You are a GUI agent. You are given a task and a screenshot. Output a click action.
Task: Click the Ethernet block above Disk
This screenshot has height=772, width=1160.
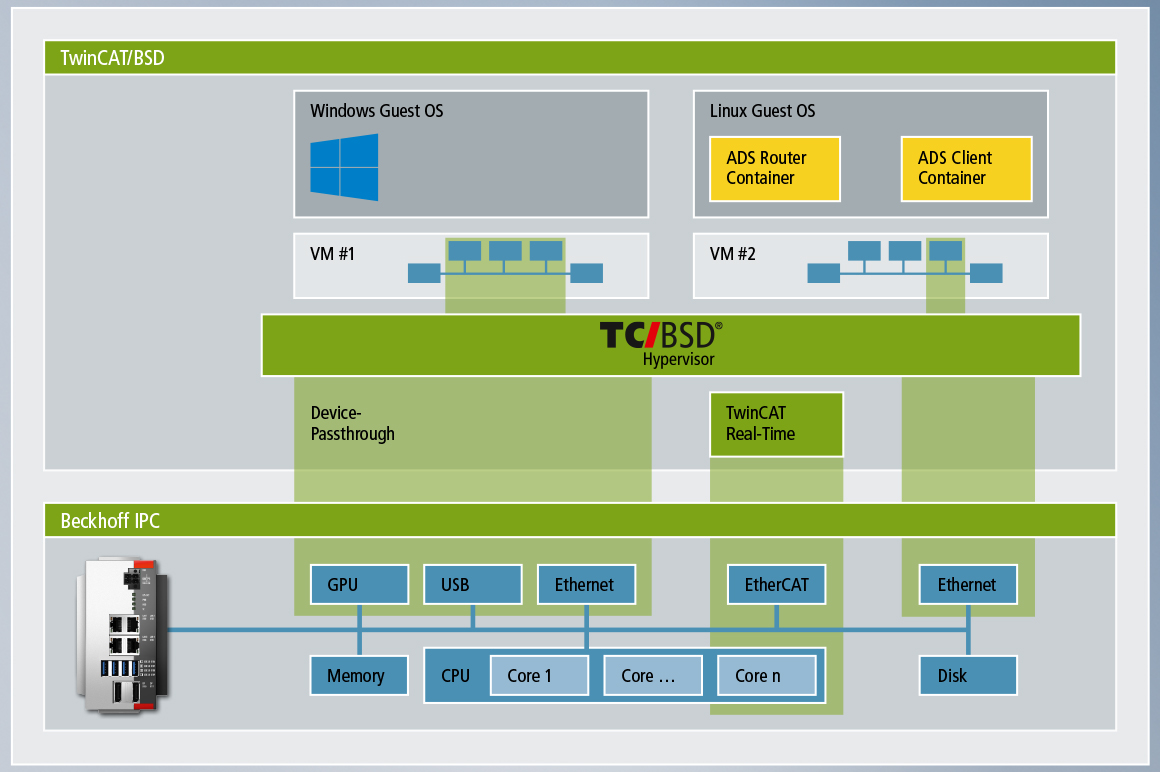tap(968, 585)
